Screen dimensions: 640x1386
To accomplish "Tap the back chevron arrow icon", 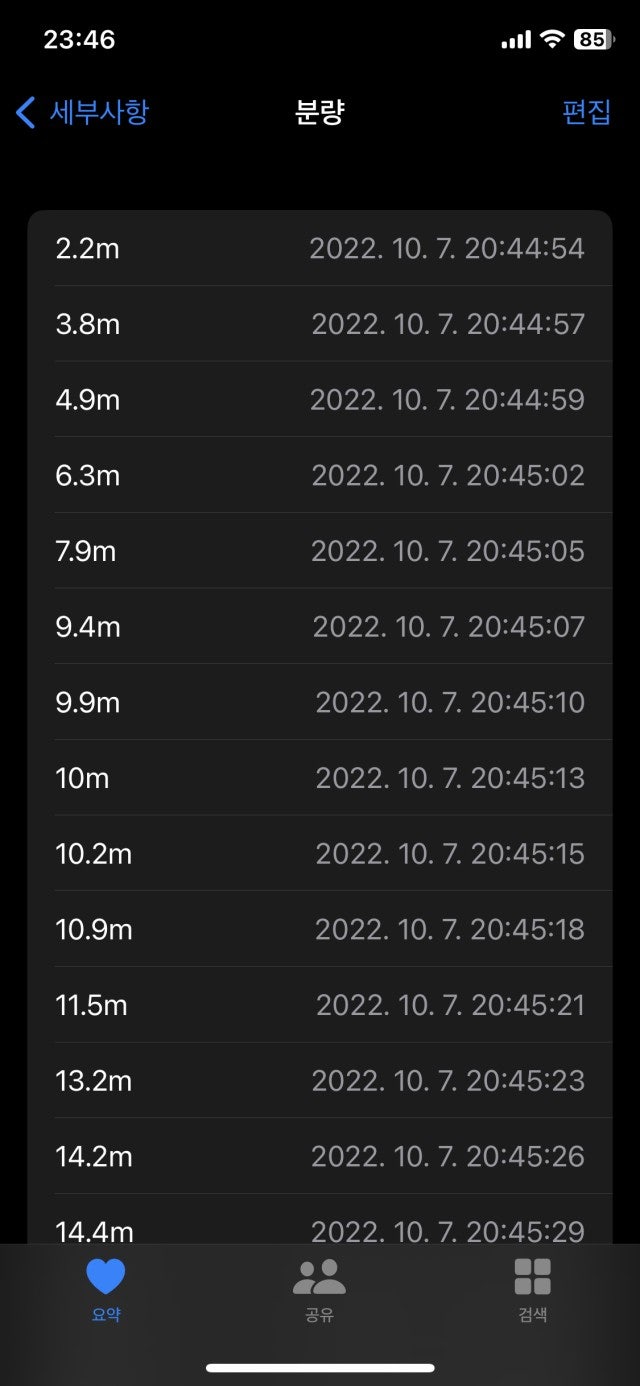I will [26, 112].
